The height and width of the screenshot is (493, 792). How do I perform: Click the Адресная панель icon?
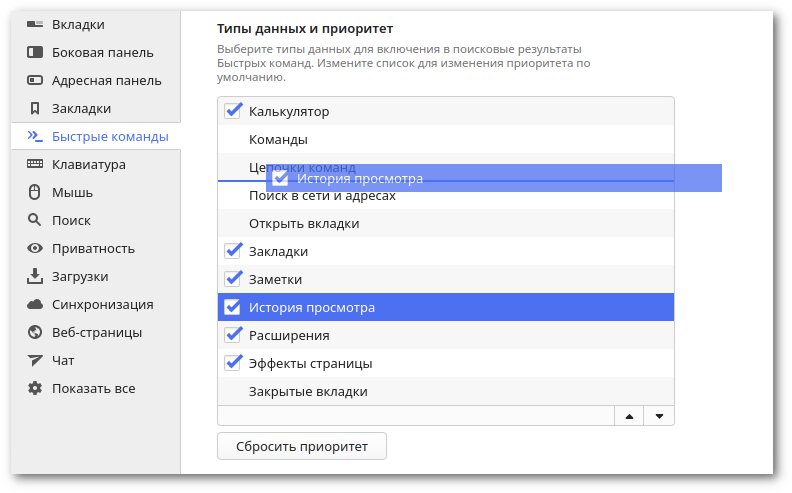click(35, 80)
